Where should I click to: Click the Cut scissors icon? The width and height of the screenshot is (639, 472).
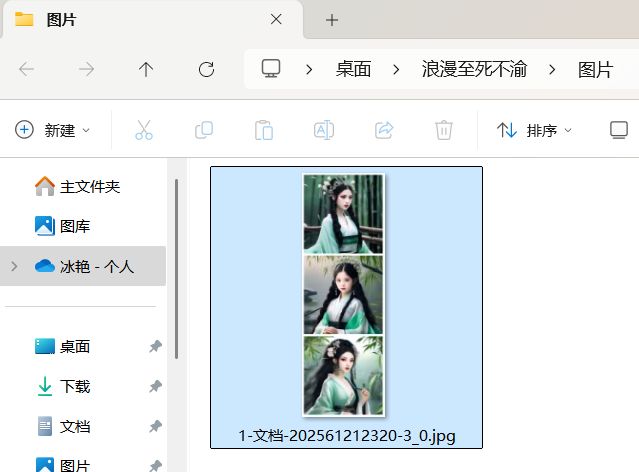[x=144, y=130]
